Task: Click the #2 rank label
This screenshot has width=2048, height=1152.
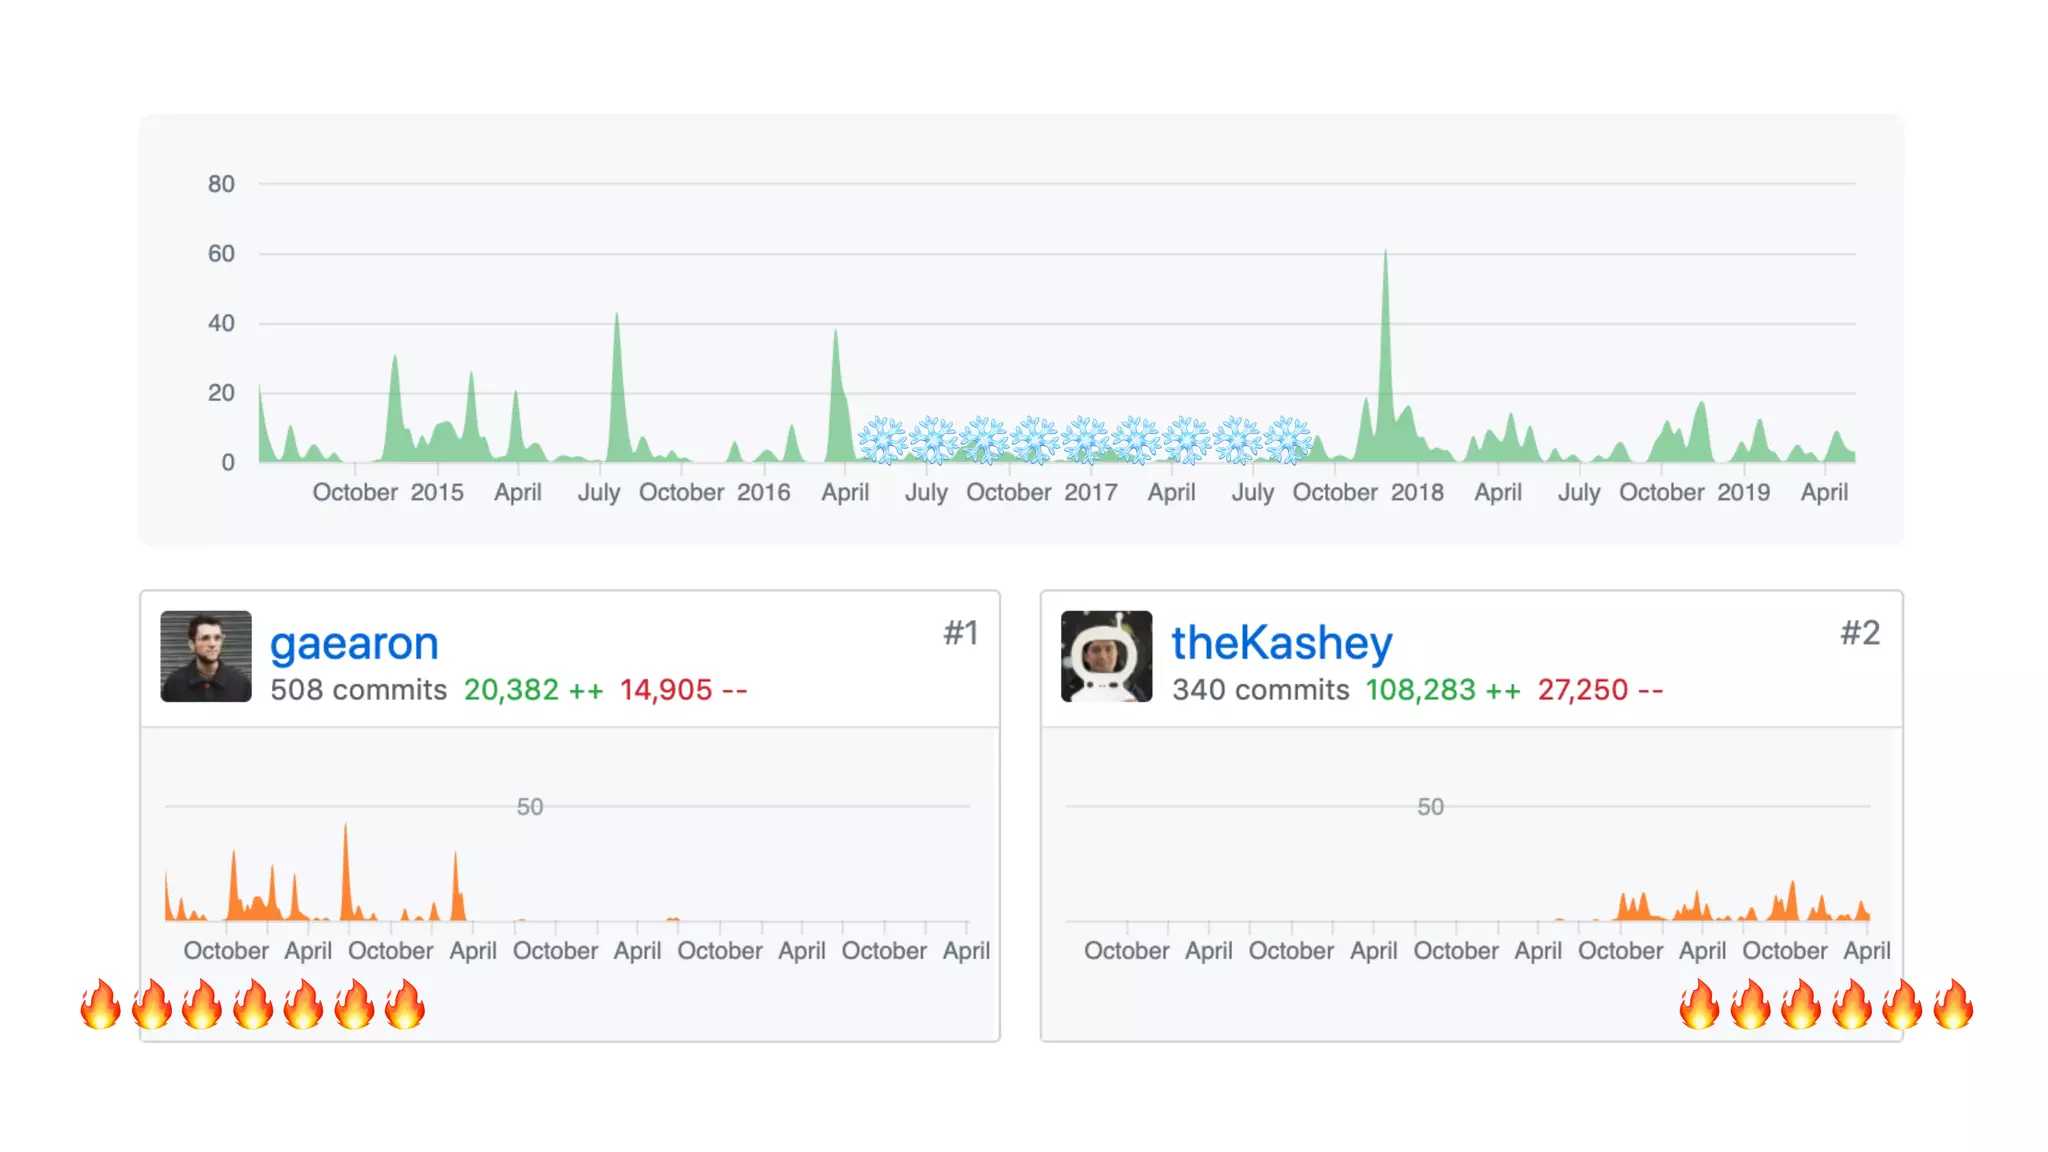Action: point(1860,633)
